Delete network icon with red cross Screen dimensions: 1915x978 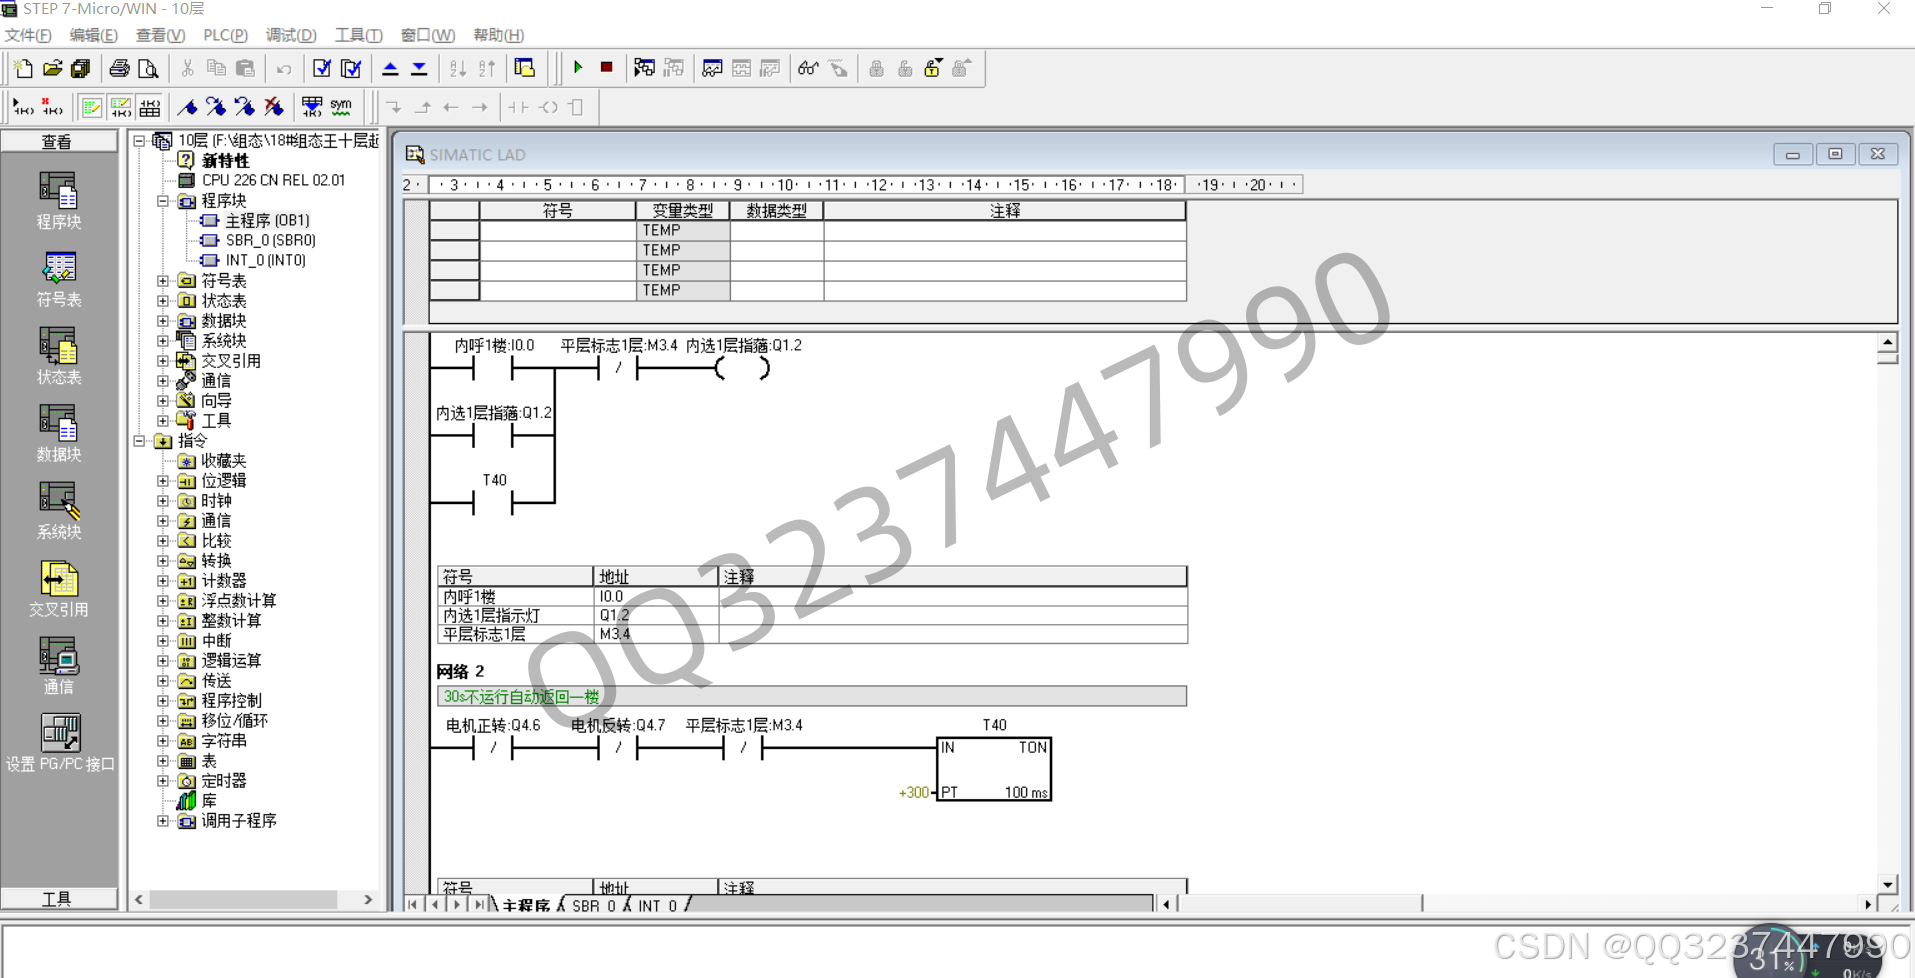(x=52, y=106)
